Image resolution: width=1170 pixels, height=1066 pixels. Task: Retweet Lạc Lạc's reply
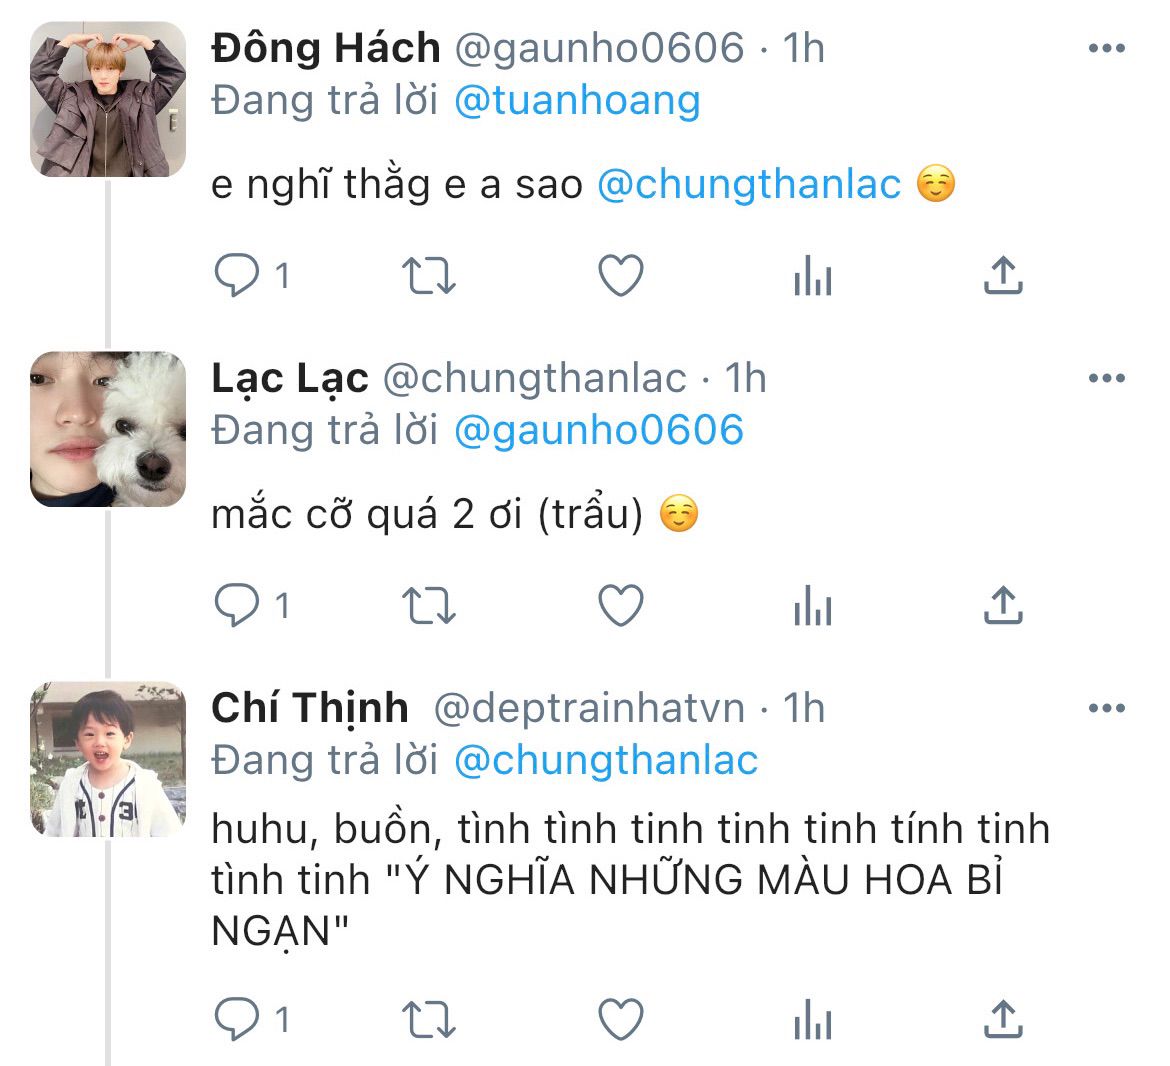(x=429, y=606)
